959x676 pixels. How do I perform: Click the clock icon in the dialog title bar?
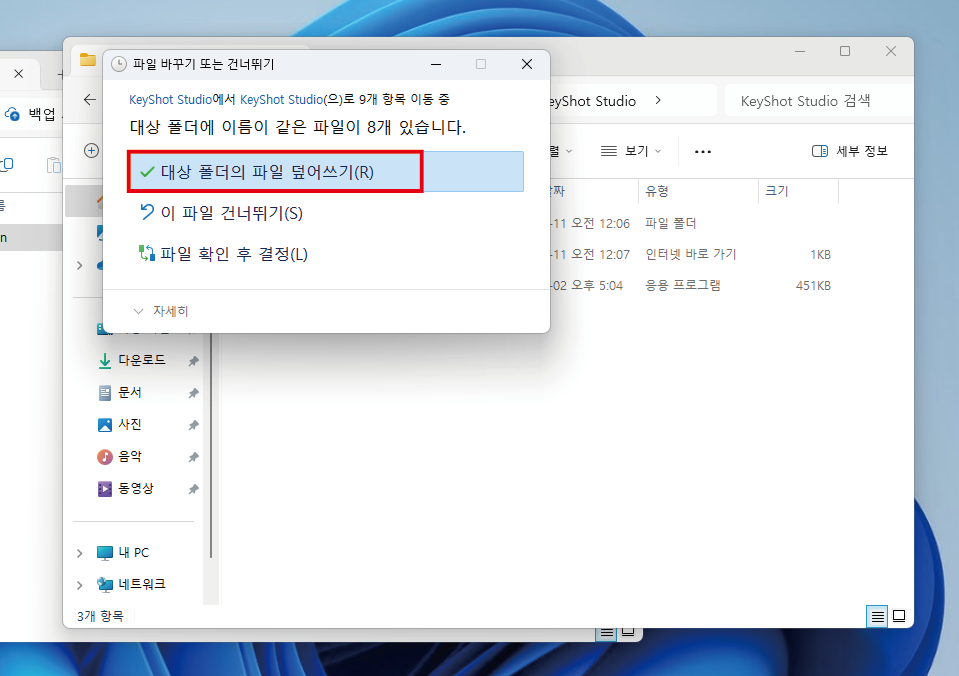coord(119,64)
